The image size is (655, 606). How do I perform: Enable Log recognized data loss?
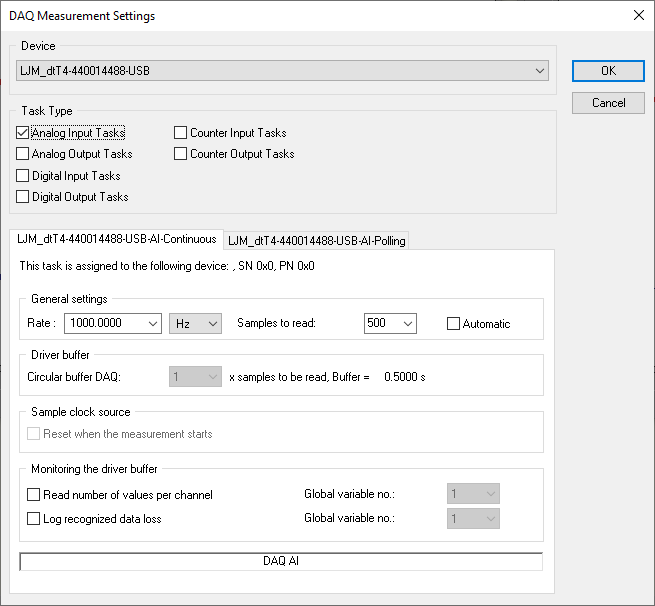click(x=34, y=519)
